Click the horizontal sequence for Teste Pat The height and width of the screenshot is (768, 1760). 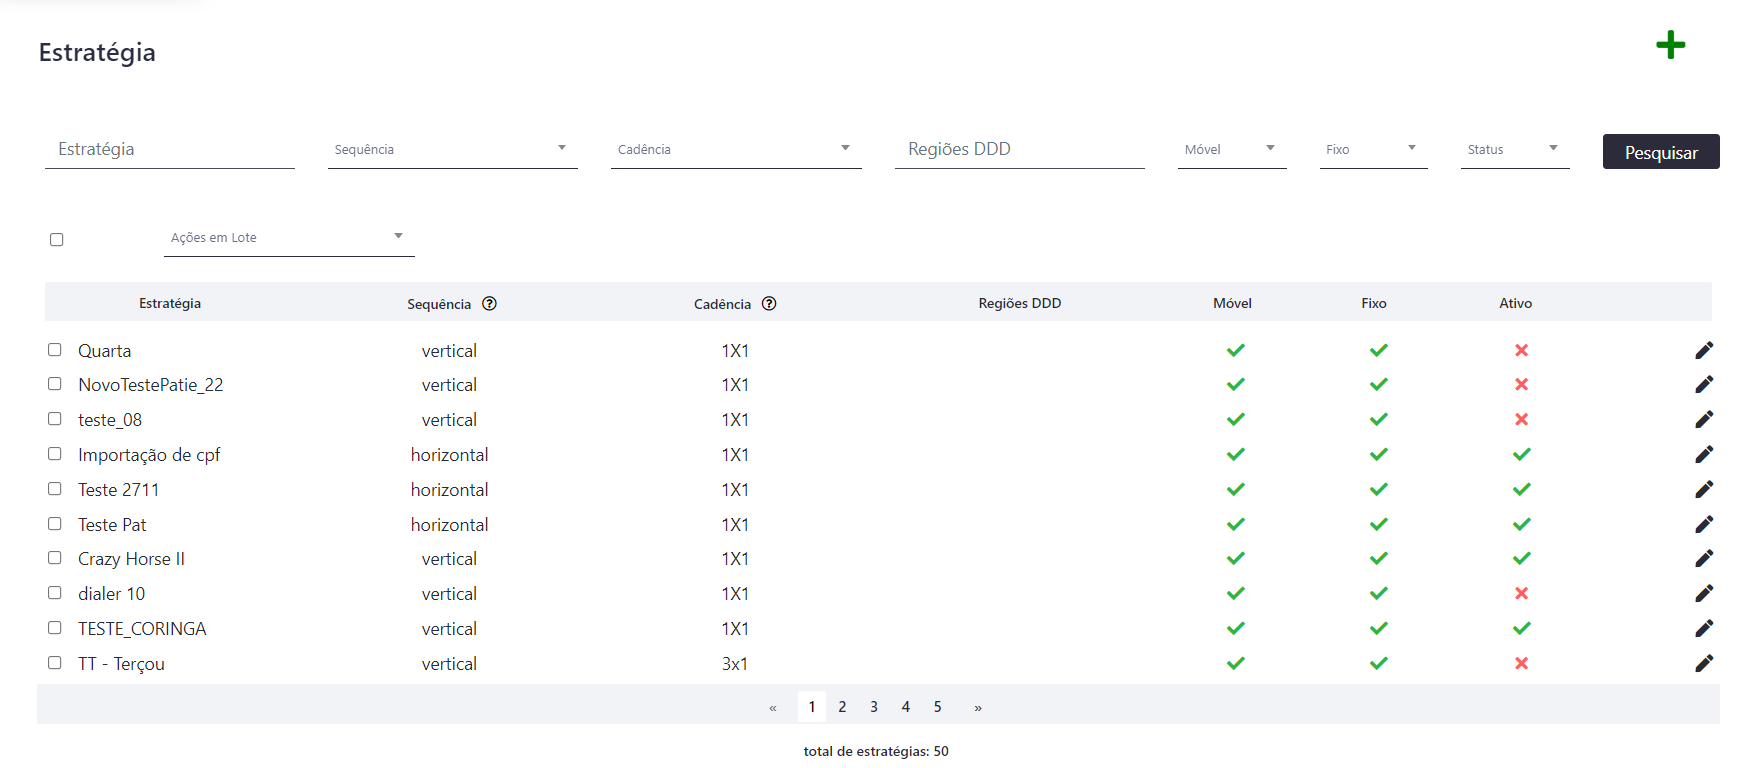pyautogui.click(x=449, y=525)
